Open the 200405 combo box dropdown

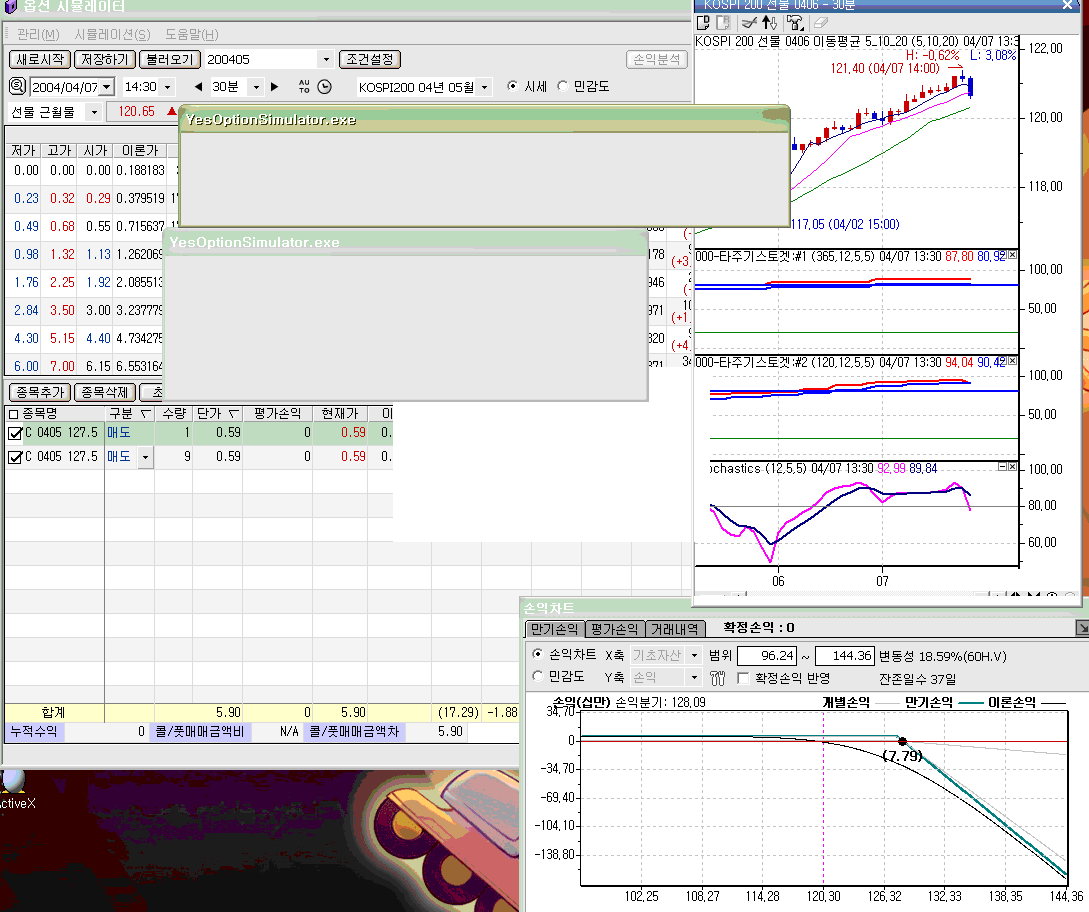coord(326,60)
